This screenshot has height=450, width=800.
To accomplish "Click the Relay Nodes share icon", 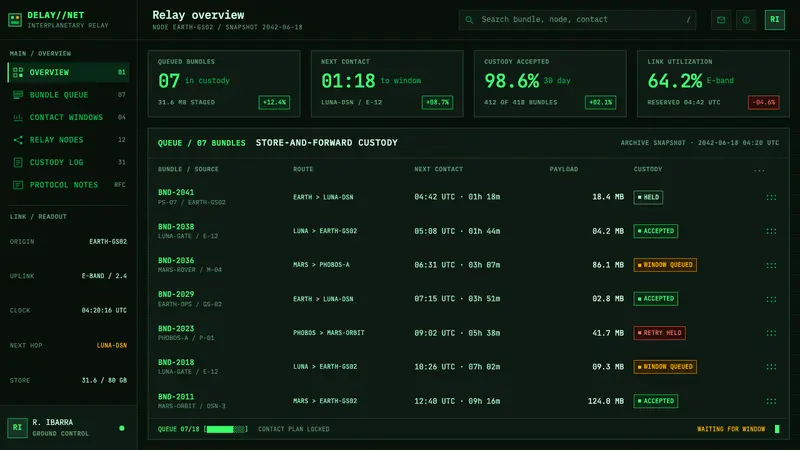I will tap(18, 140).
